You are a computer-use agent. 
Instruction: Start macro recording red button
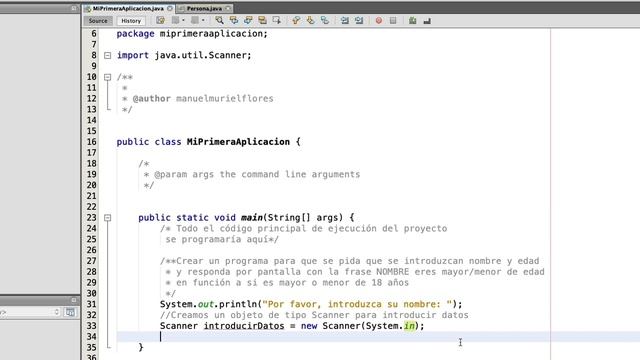pos(379,20)
